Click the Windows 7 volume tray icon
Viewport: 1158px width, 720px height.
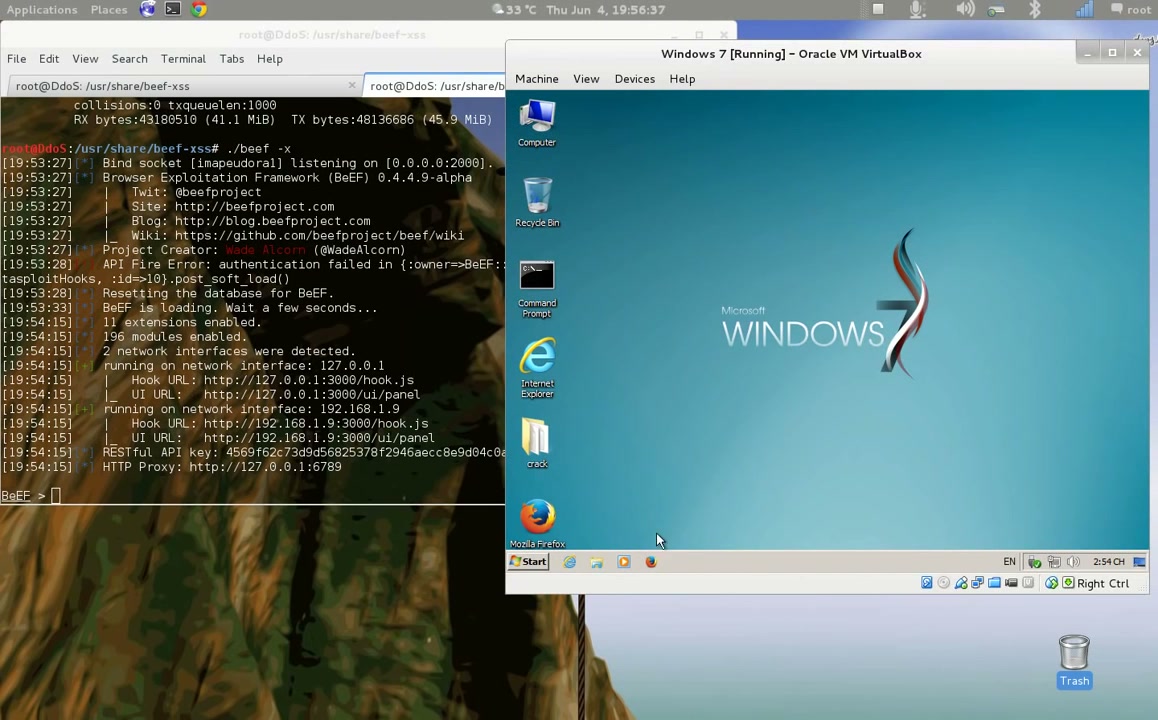click(1073, 562)
